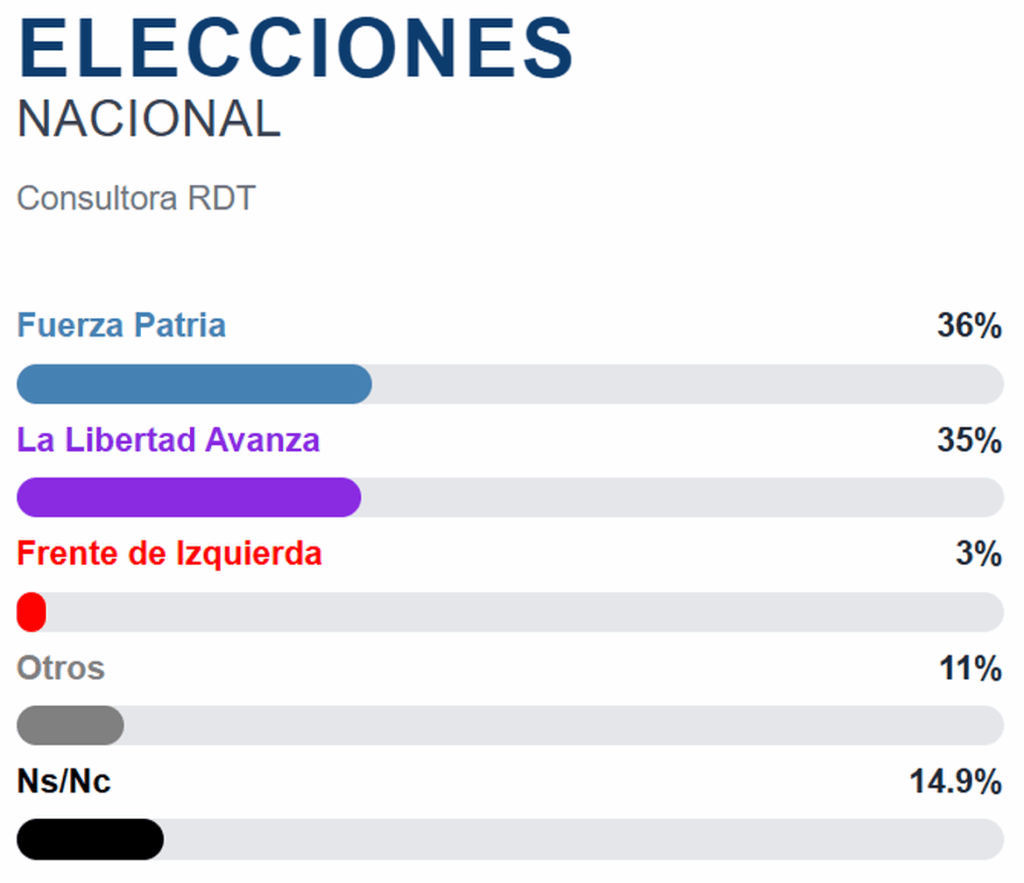
Task: Click the empty track of Fuerza Patria bar
Action: [x=688, y=384]
